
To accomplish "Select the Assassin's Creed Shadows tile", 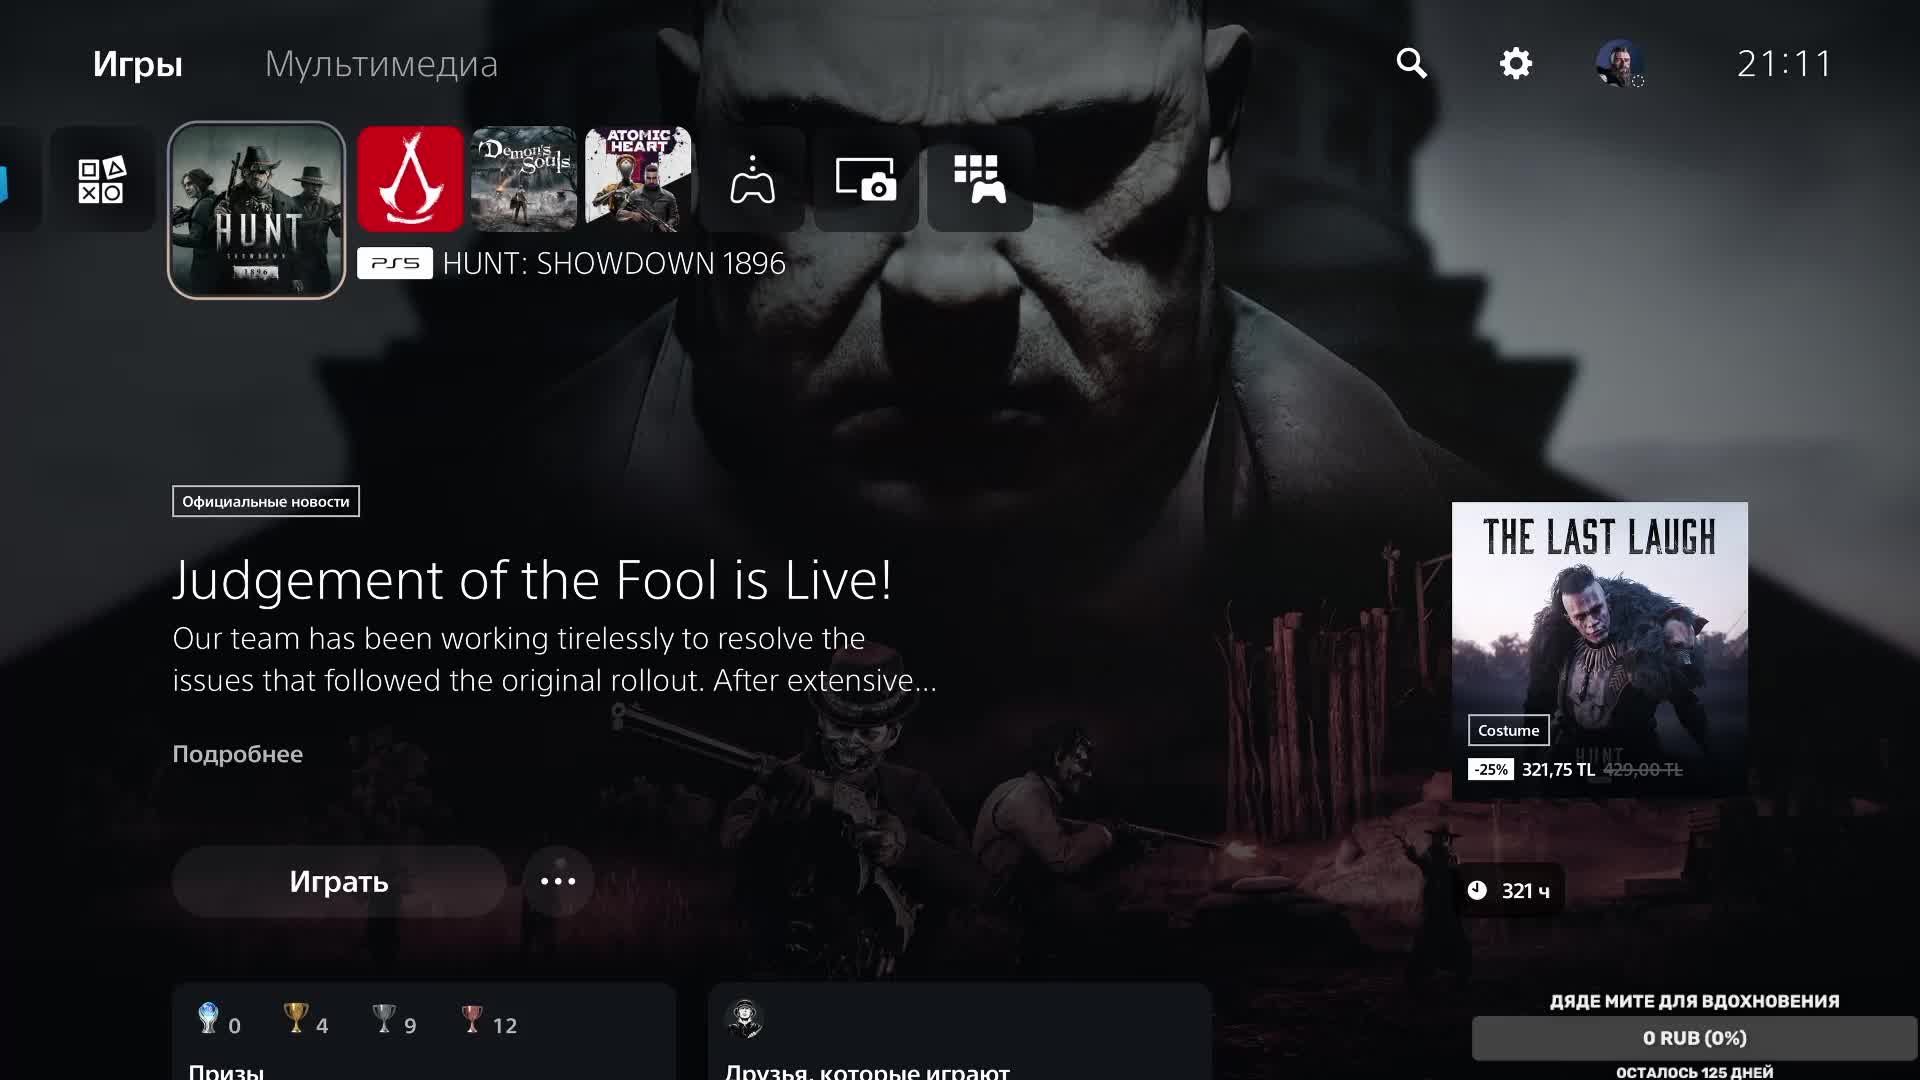I will coord(410,179).
